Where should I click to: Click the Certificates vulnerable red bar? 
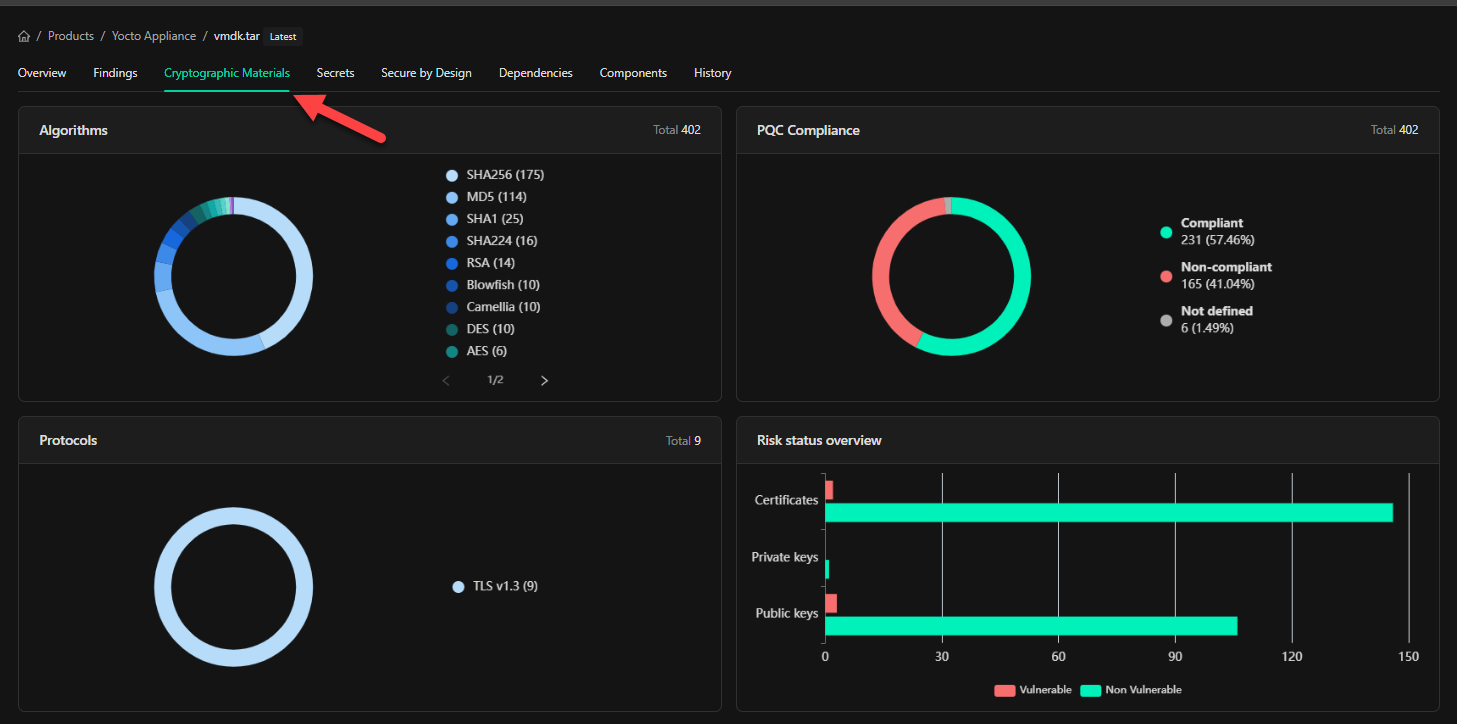(x=829, y=490)
